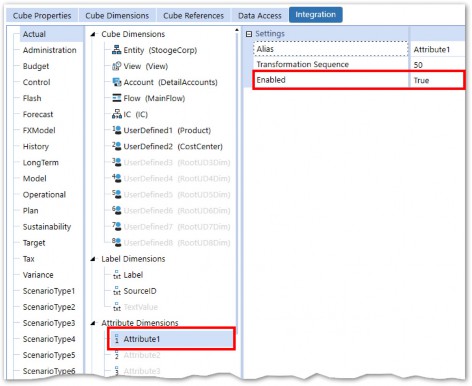Click the Attribute1 icon
Screen dimensions: 472x386
tap(117, 339)
